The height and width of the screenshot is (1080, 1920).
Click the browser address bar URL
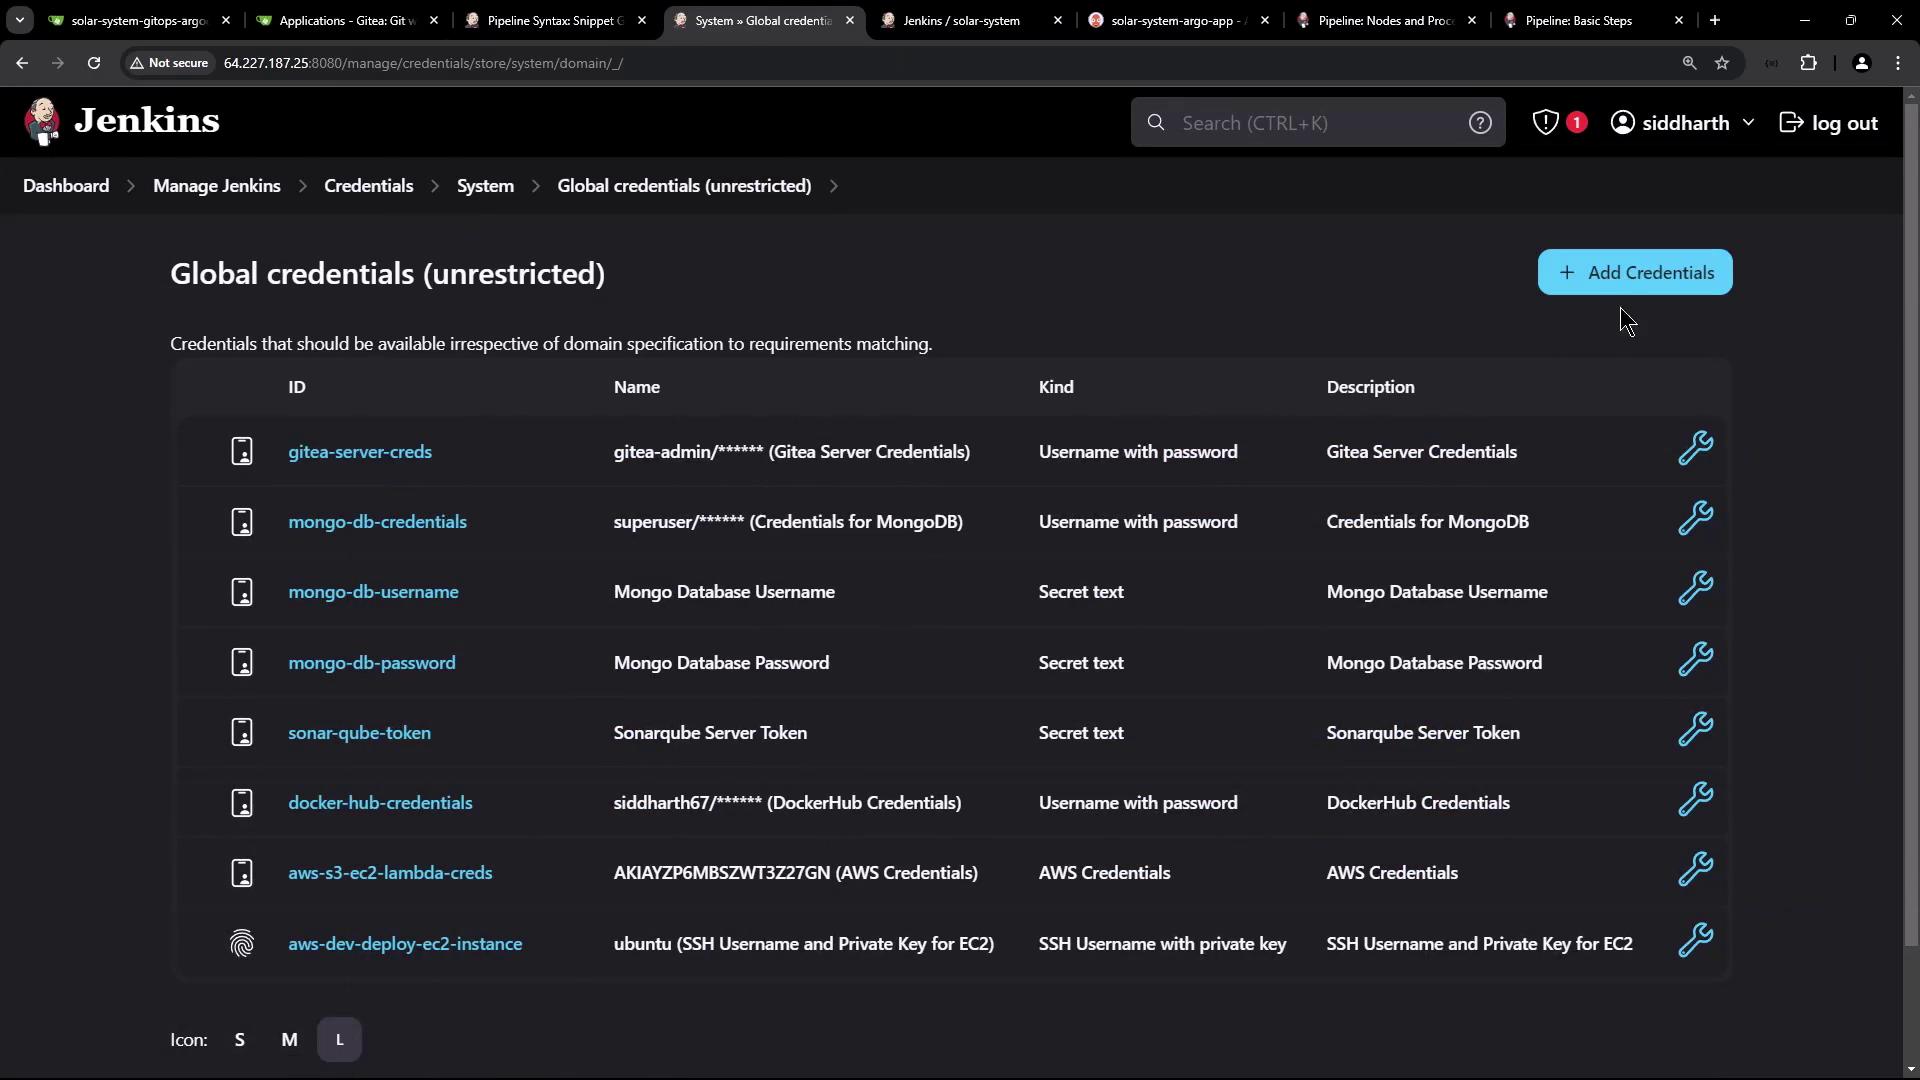(423, 63)
